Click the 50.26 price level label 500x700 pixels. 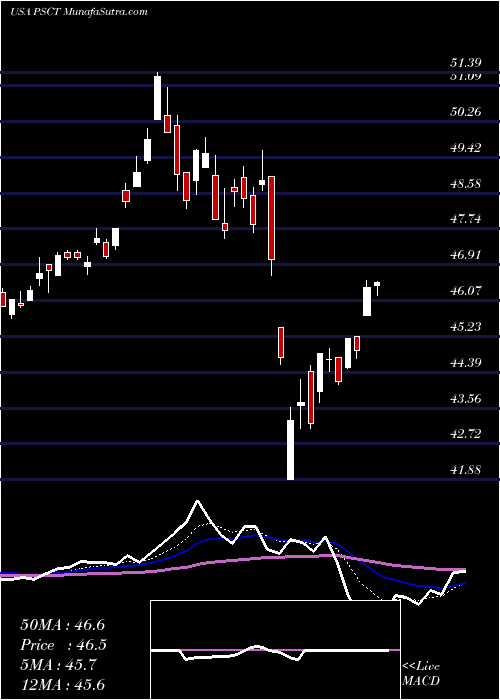(x=466, y=112)
